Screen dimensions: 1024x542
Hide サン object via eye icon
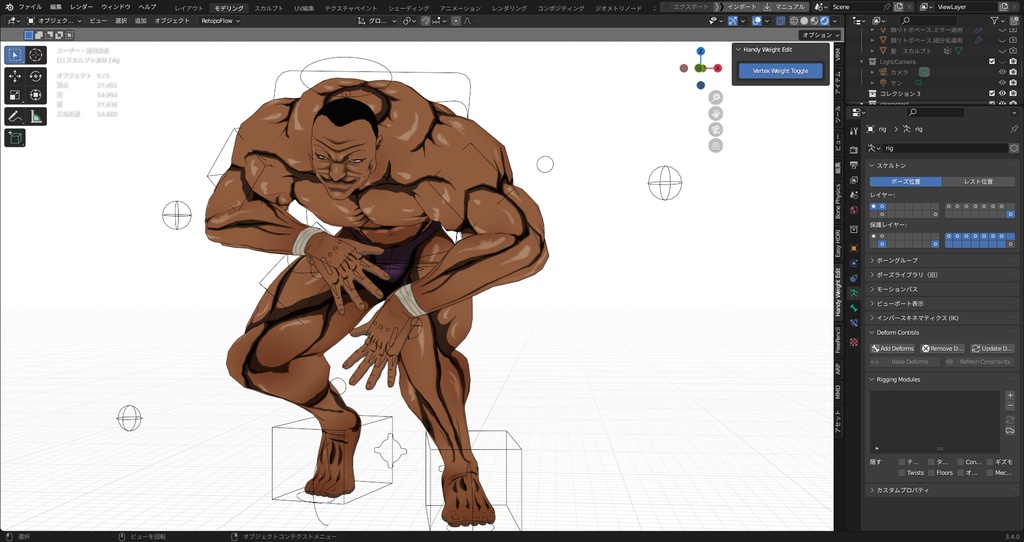pos(1002,83)
